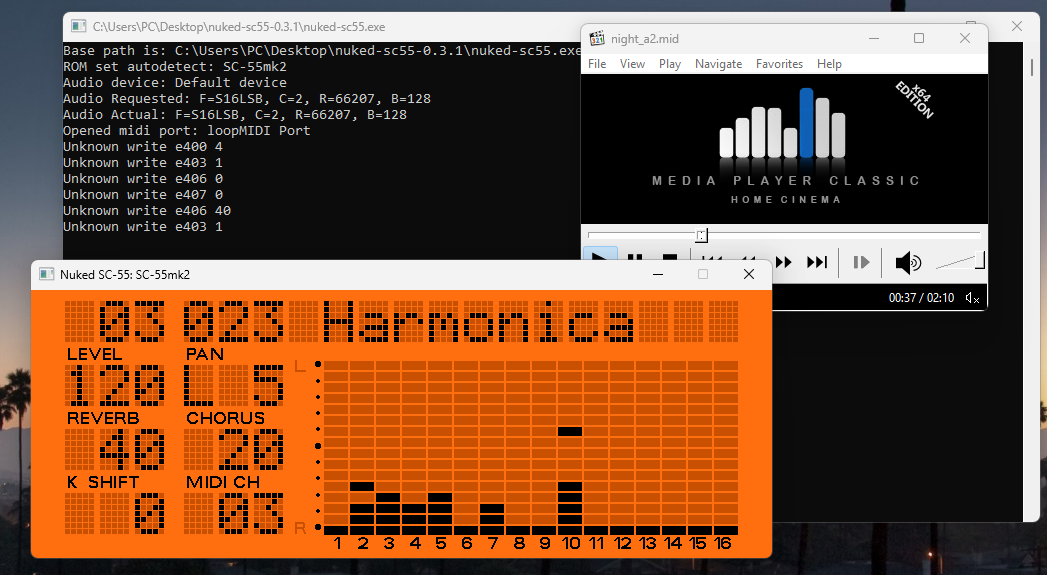Screen dimensions: 1047x575
Task: Click channel number 10 under the level meters
Action: click(570, 544)
